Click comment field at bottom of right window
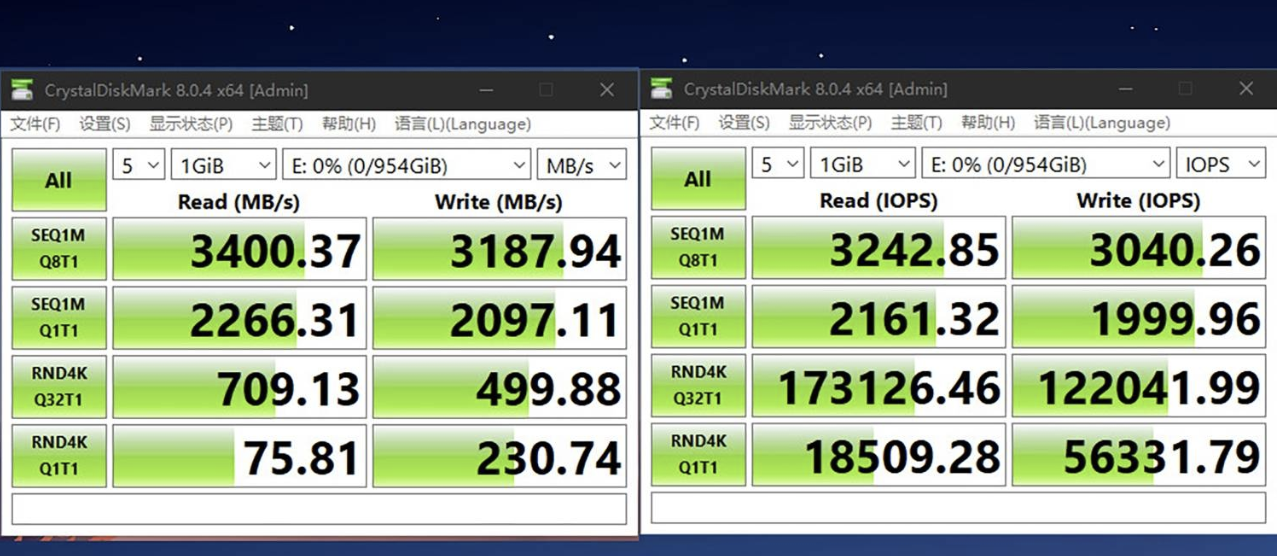Screen dimensions: 1278x556 [958, 507]
